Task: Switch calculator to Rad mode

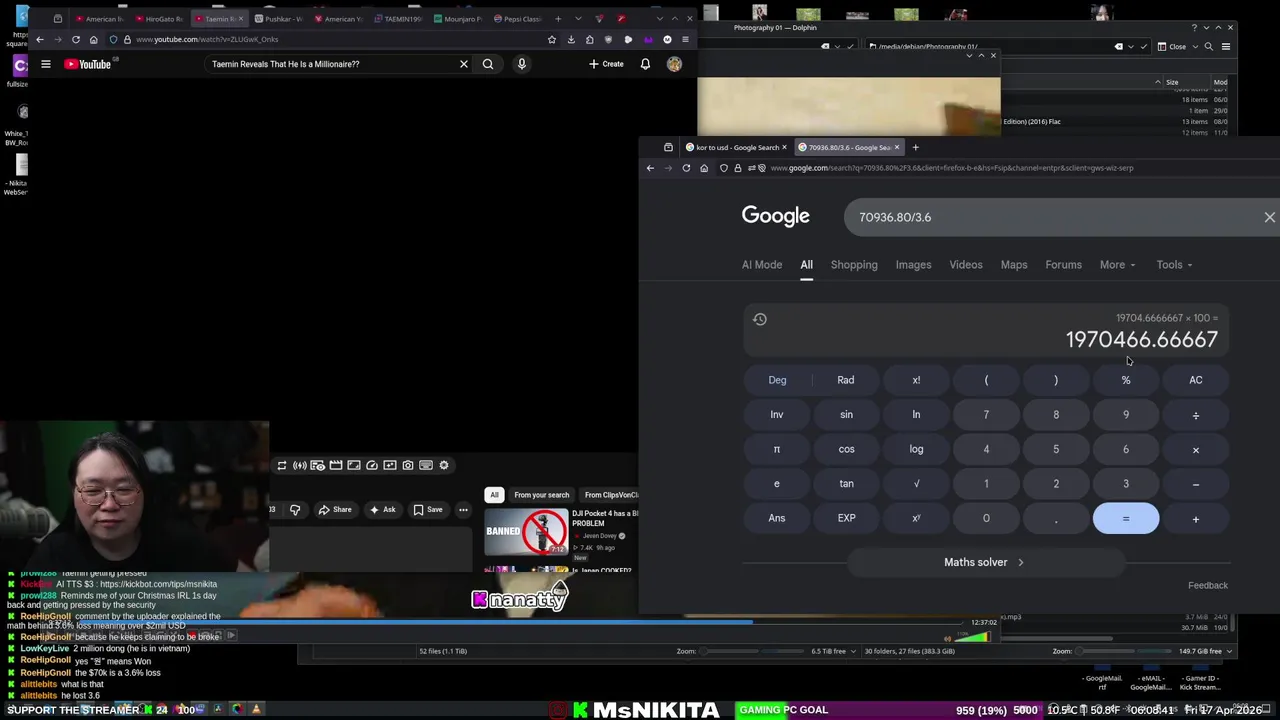Action: click(x=846, y=380)
